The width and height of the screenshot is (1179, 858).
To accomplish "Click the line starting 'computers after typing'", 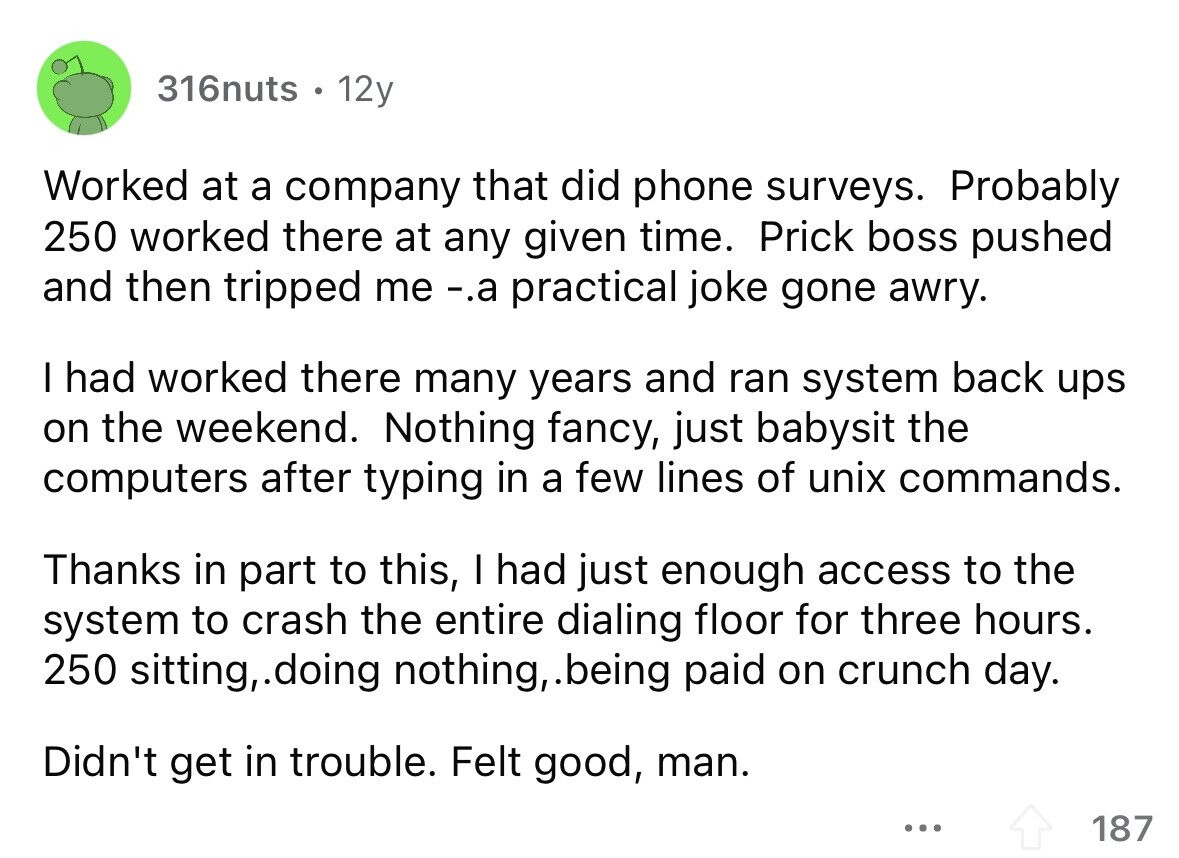I will click(x=583, y=478).
